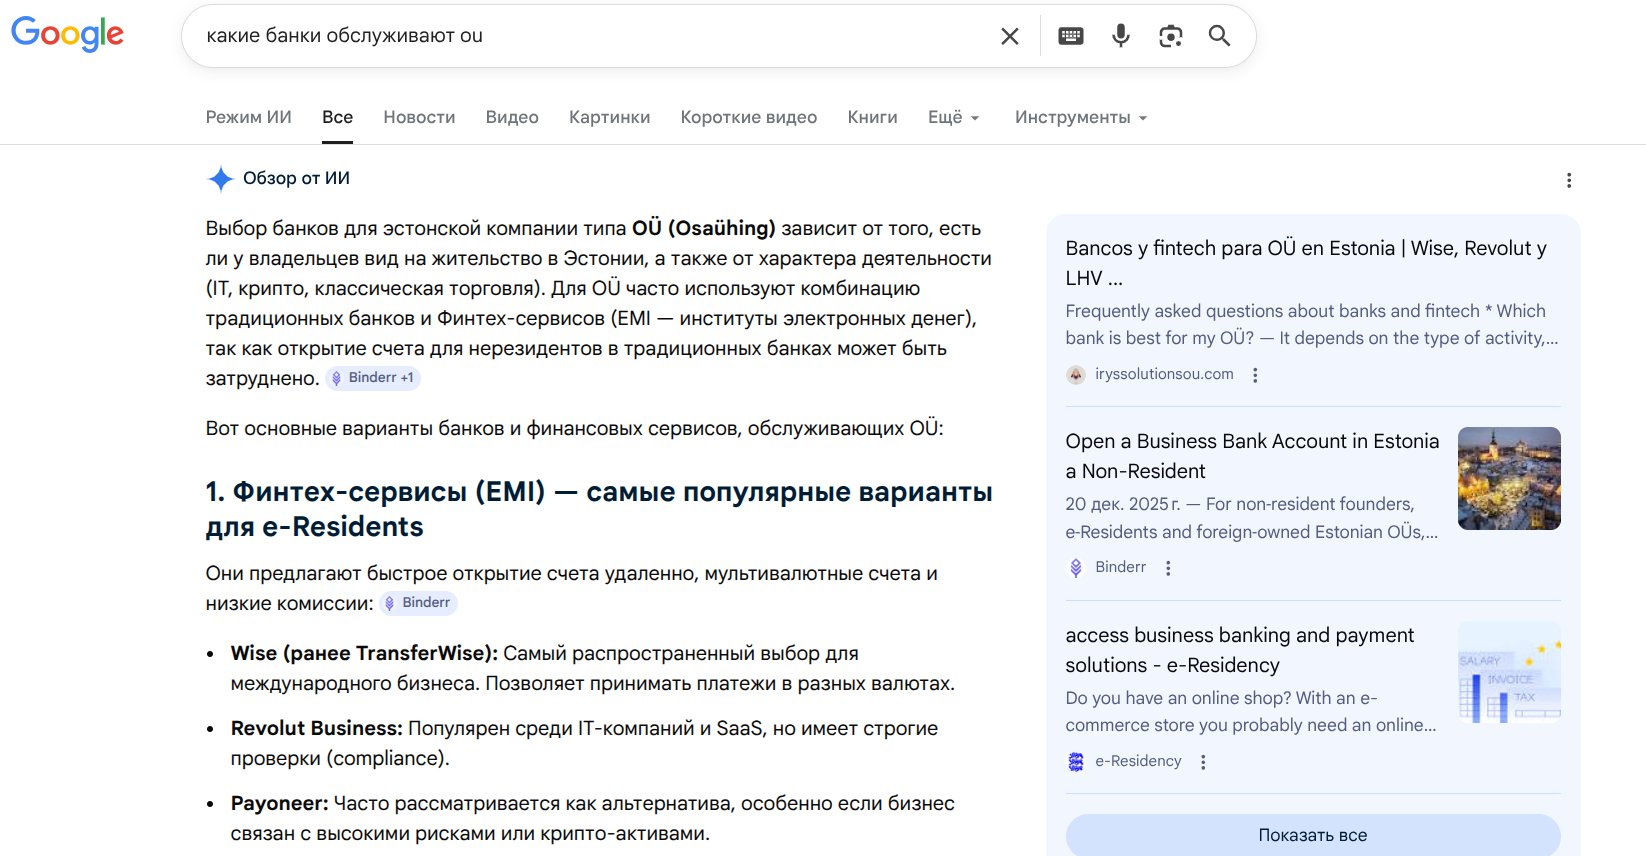
Task: Open the Видео tab
Action: point(512,117)
